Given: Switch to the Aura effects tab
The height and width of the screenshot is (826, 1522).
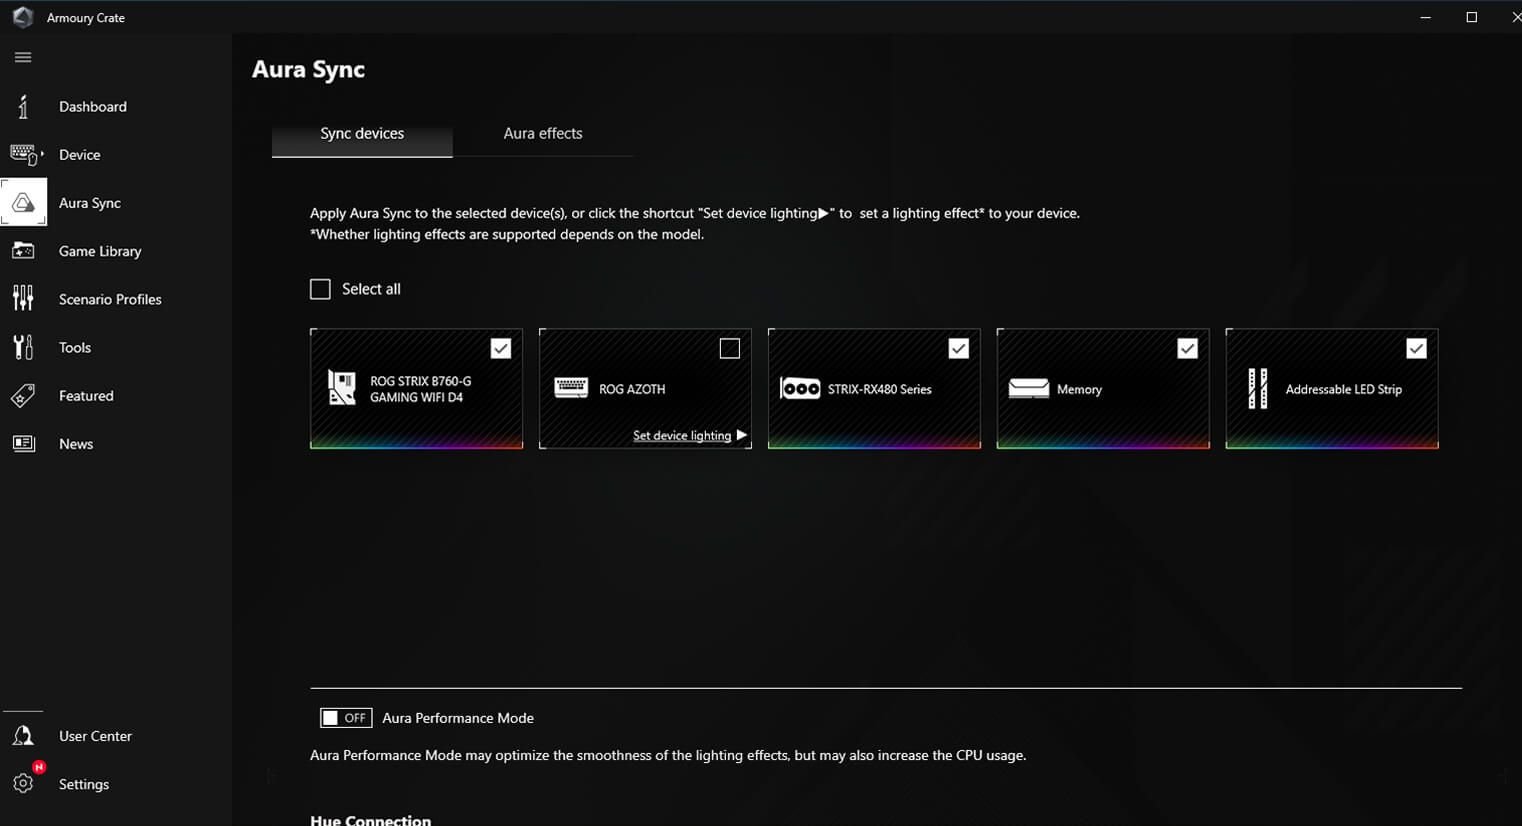Looking at the screenshot, I should click(x=542, y=133).
